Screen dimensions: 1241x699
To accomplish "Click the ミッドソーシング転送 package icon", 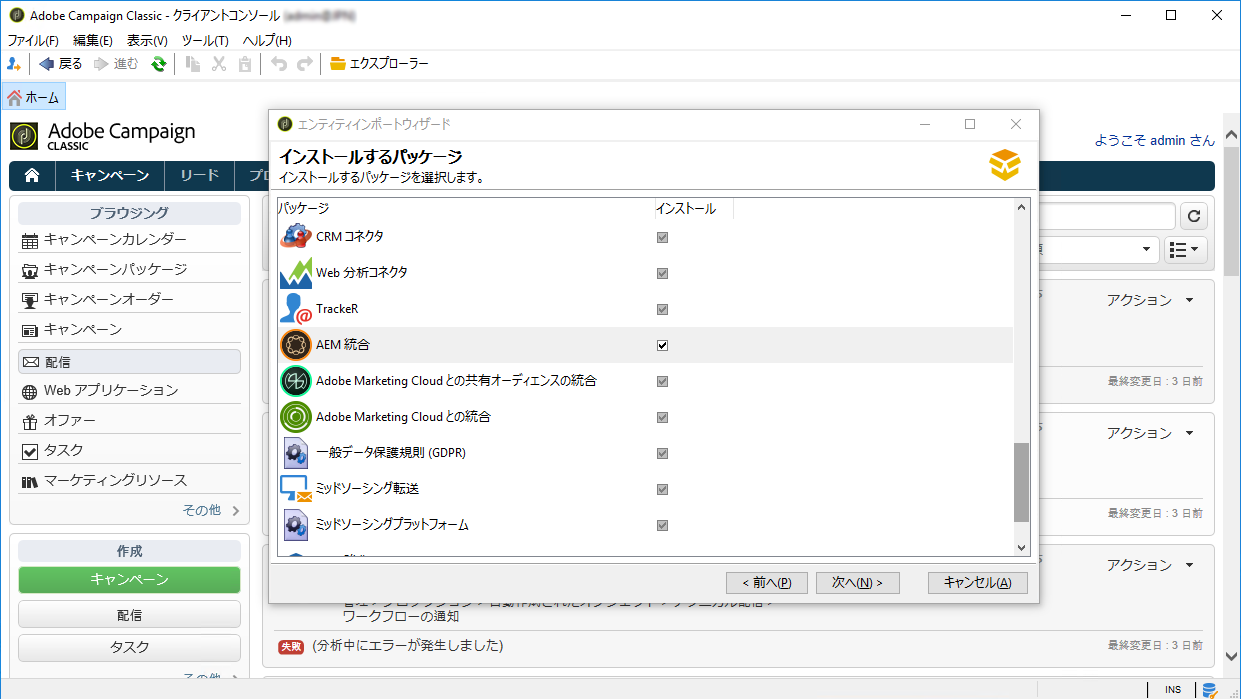I will 296,489.
